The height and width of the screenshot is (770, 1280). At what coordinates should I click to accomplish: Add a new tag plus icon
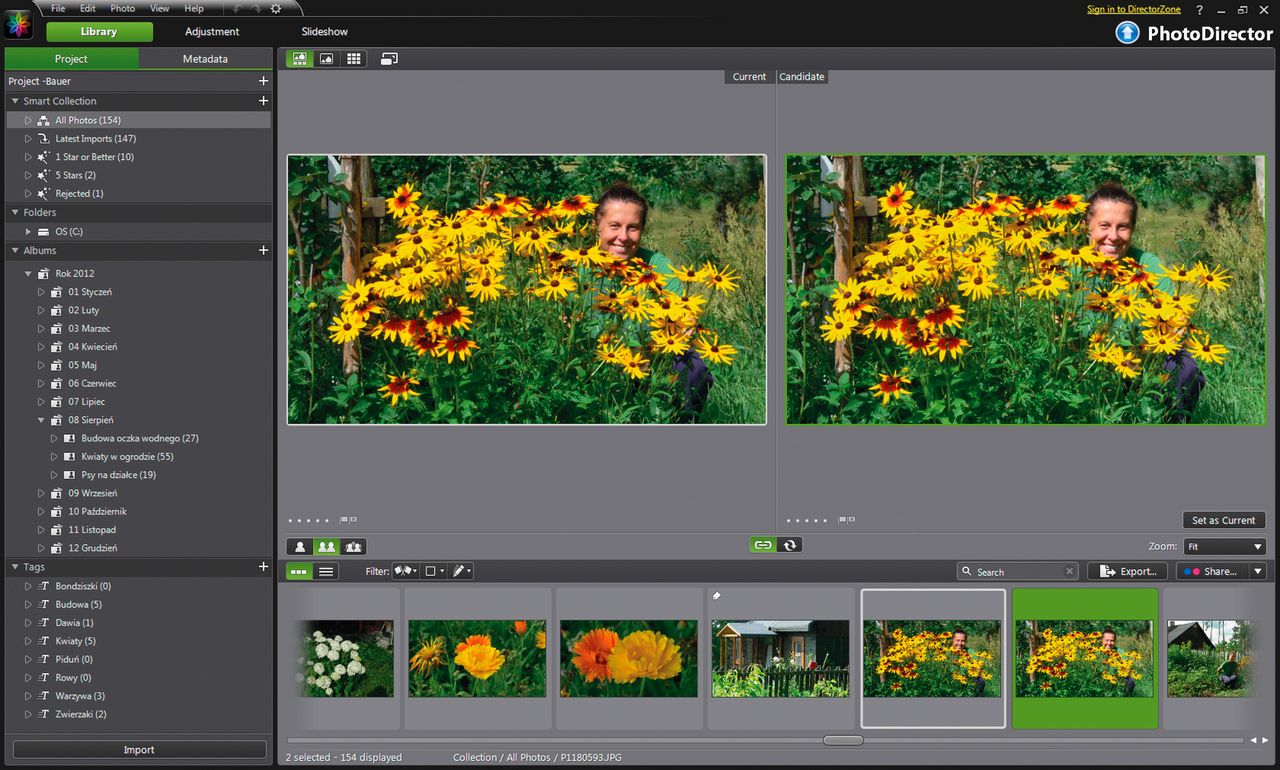tap(263, 566)
